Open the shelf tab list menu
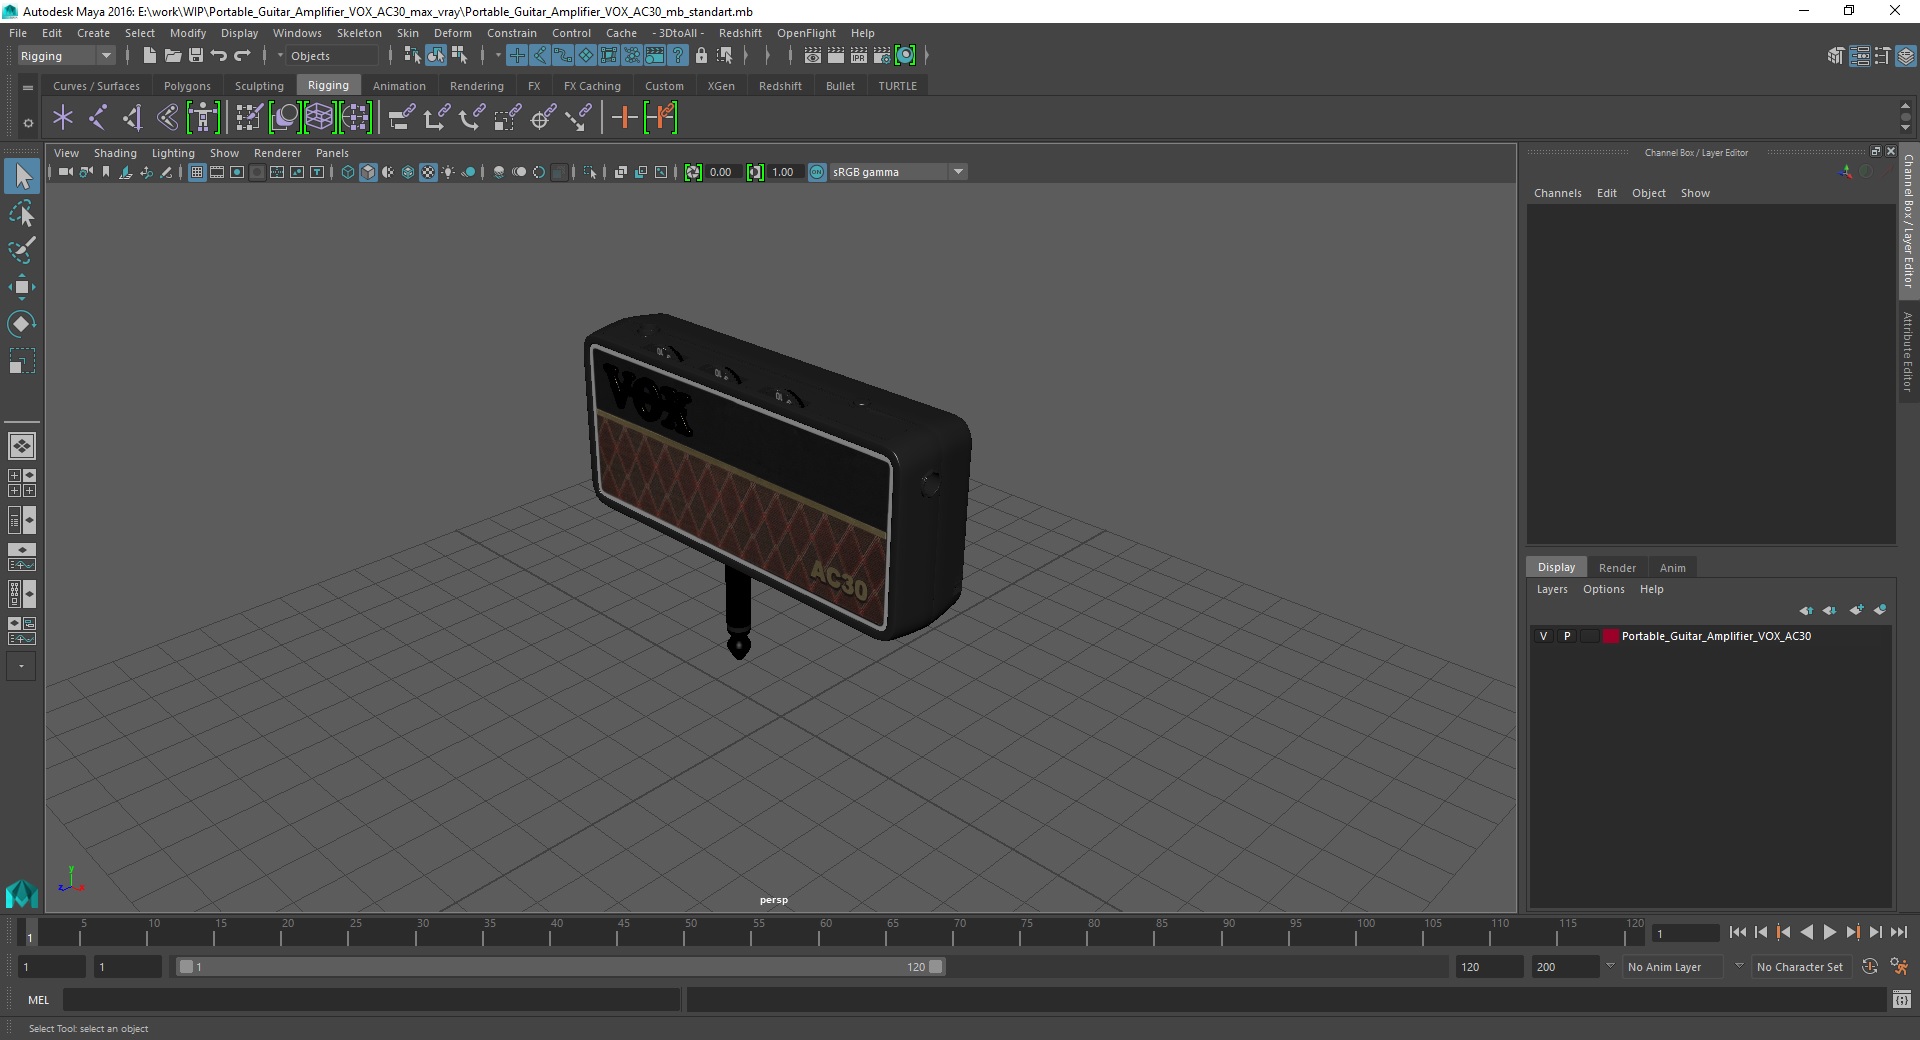The width and height of the screenshot is (1920, 1040). coord(28,87)
